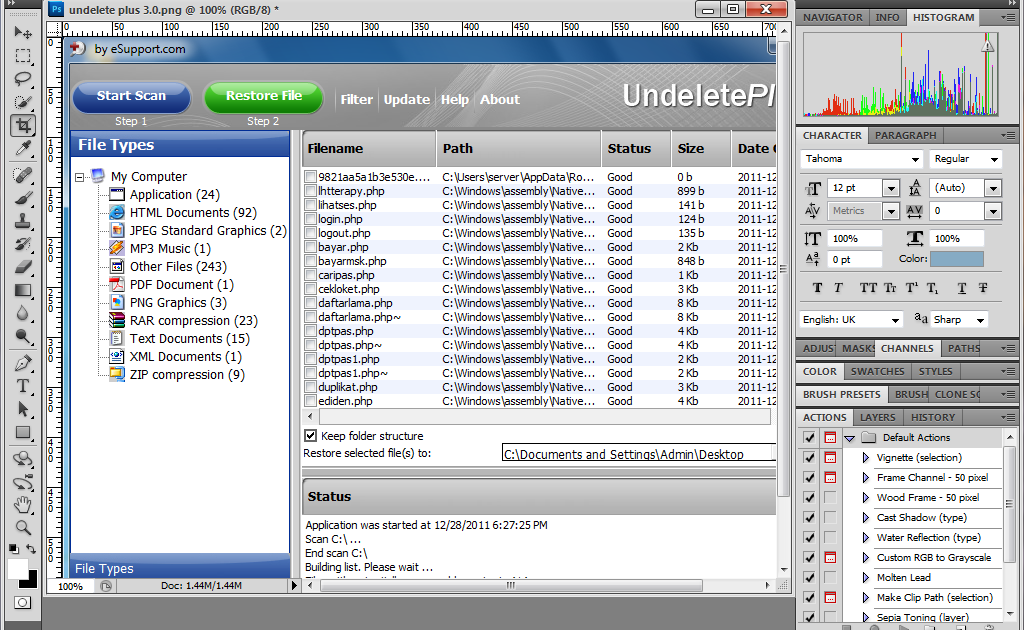The width and height of the screenshot is (1024, 630).
Task: Select the Brush tool
Action: (23, 198)
